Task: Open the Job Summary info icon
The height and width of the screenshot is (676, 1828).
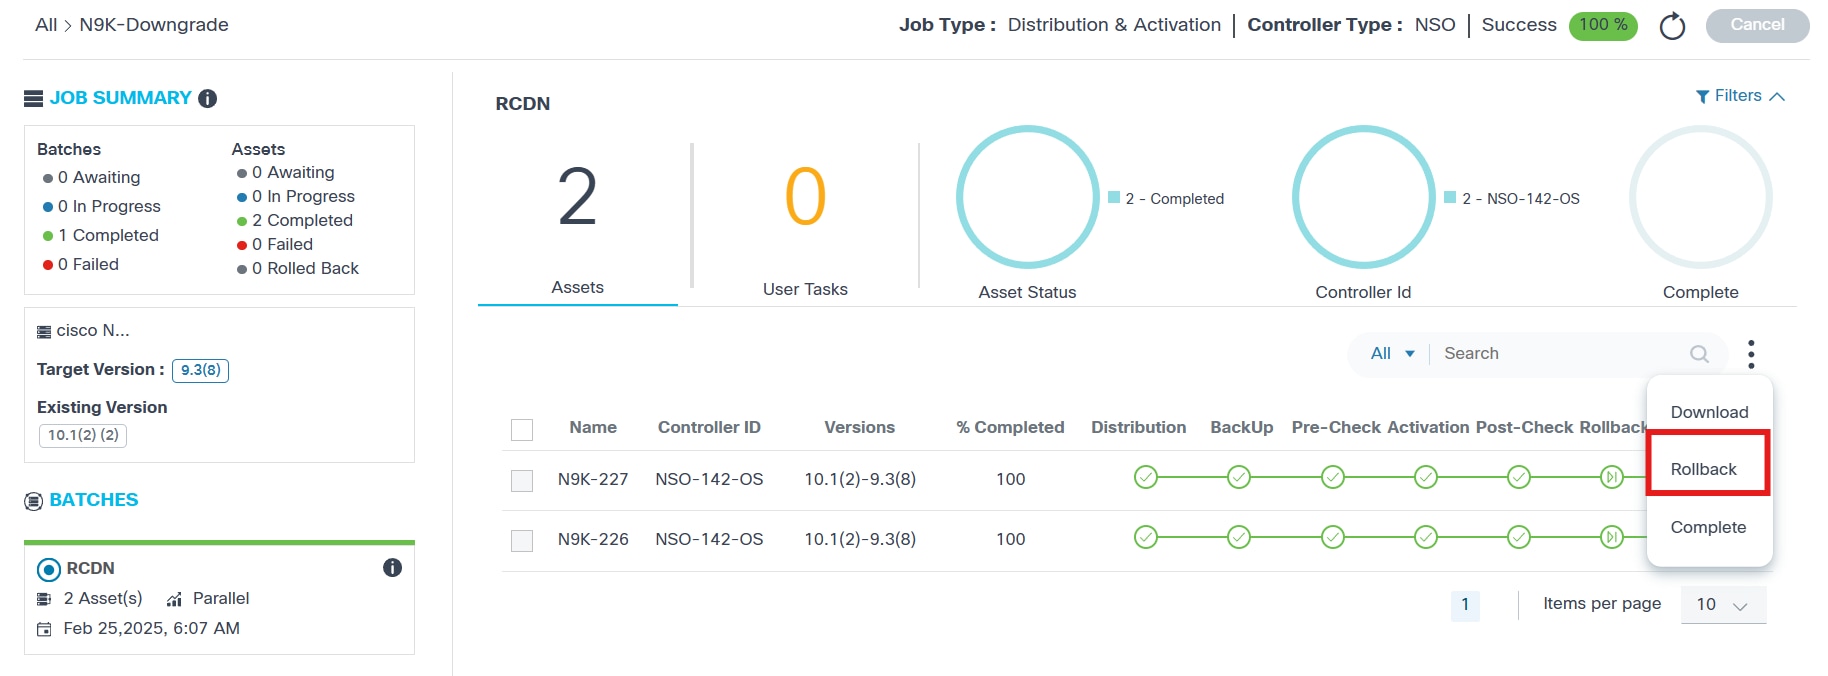Action: 208,98
